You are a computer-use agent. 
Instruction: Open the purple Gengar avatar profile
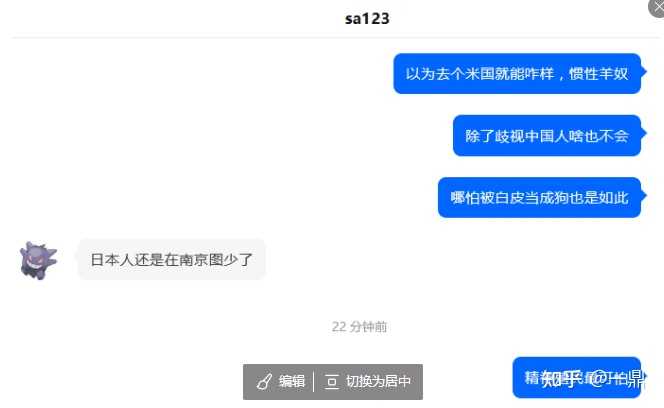coord(38,260)
